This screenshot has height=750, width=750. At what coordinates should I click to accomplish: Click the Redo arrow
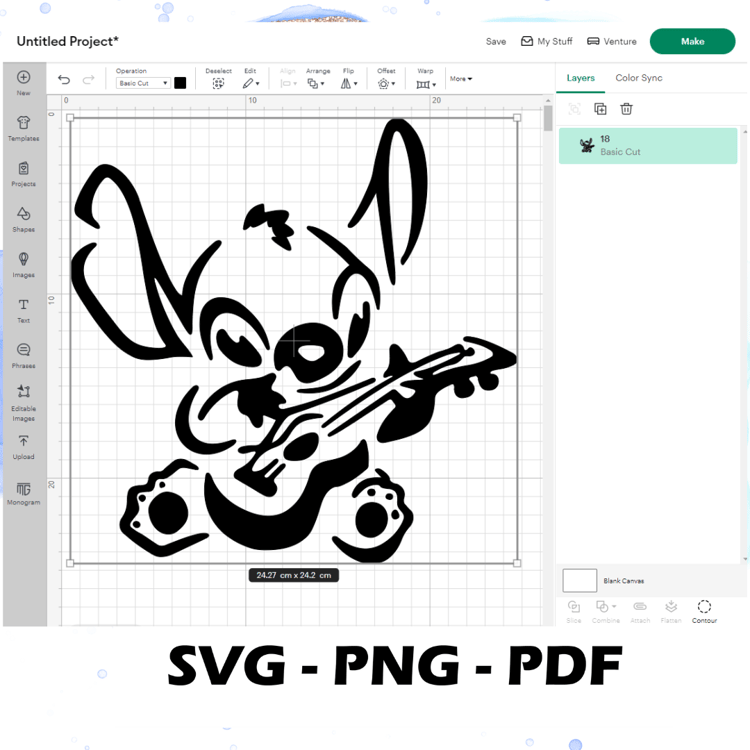88,79
